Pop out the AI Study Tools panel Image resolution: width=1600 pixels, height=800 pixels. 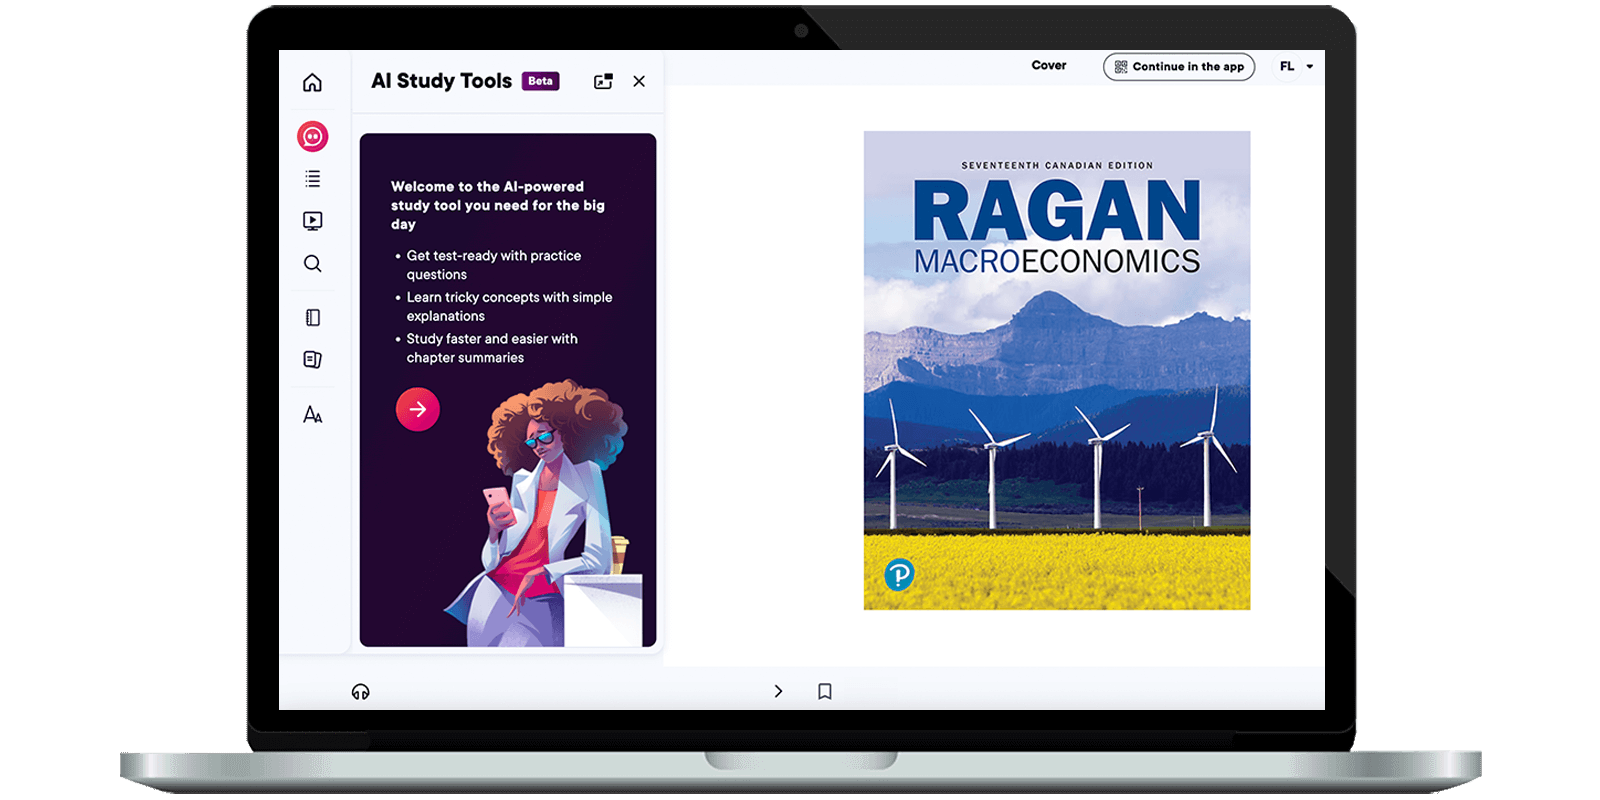point(603,82)
